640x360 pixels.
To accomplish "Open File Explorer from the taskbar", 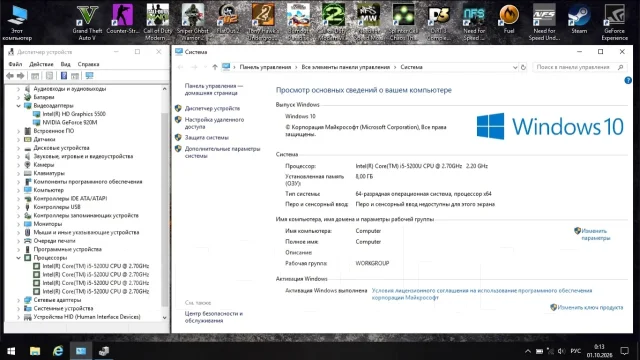I will point(35,351).
